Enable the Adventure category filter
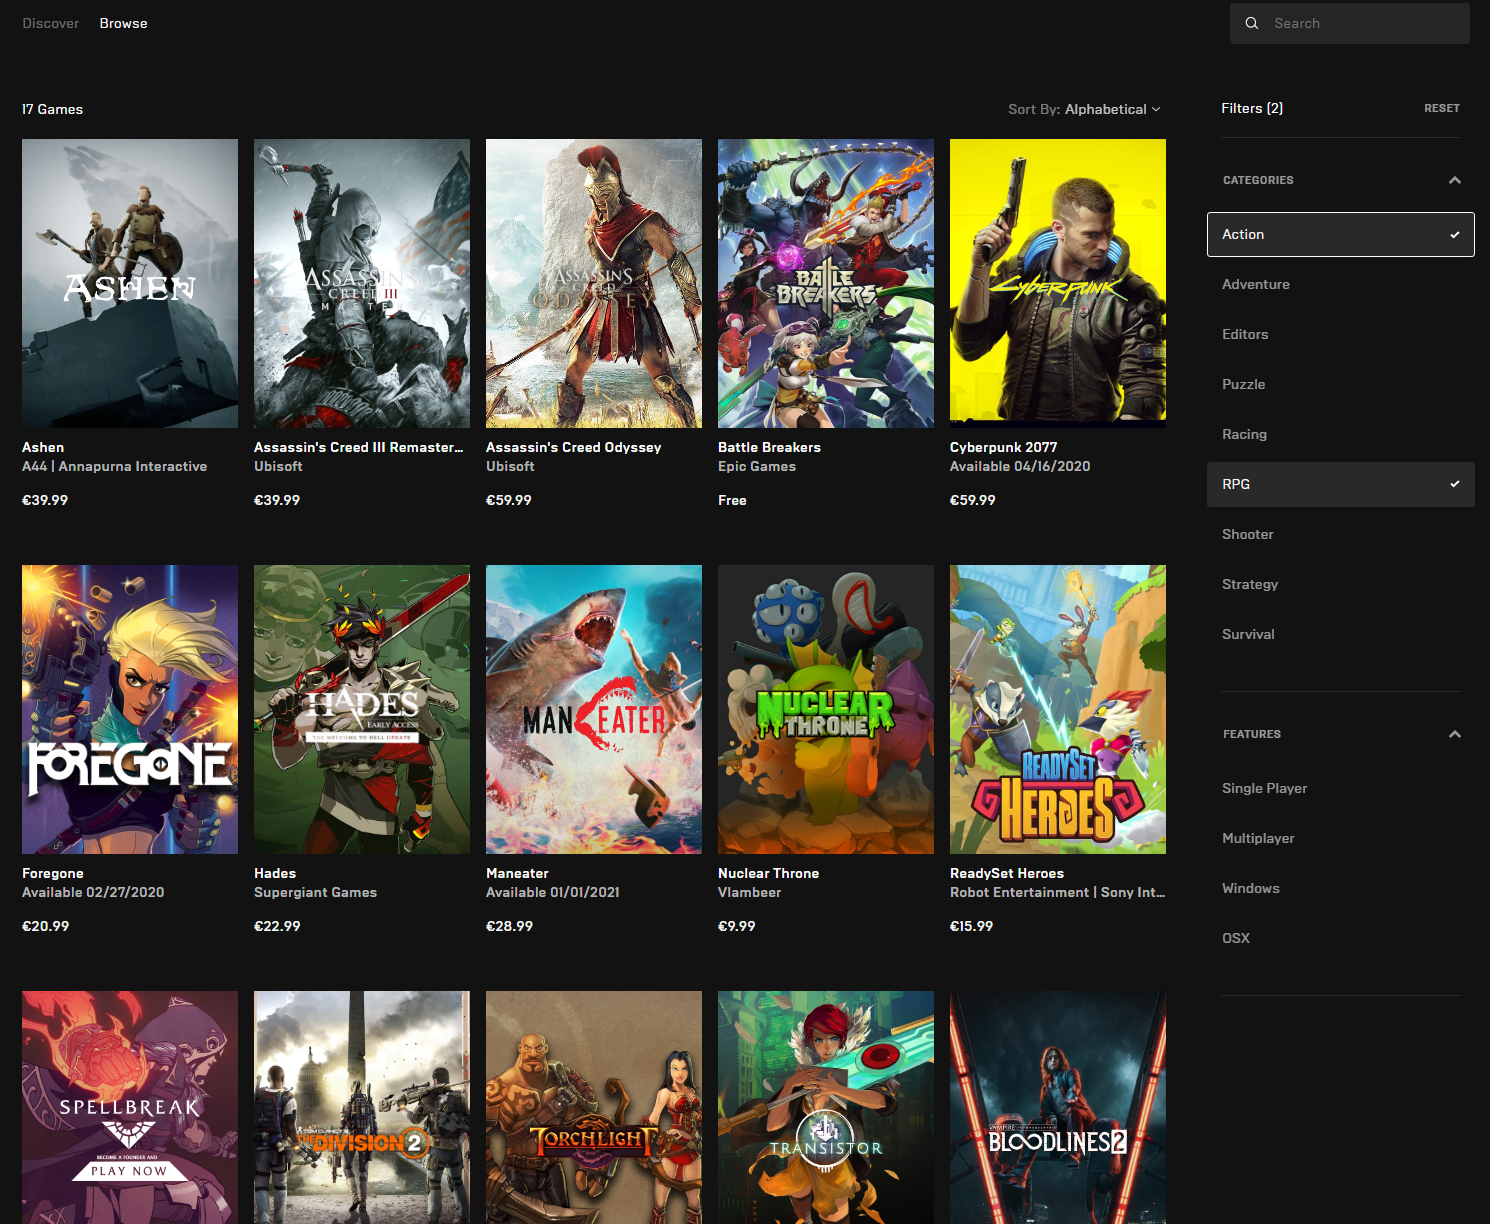The height and width of the screenshot is (1224, 1490). coord(1340,284)
